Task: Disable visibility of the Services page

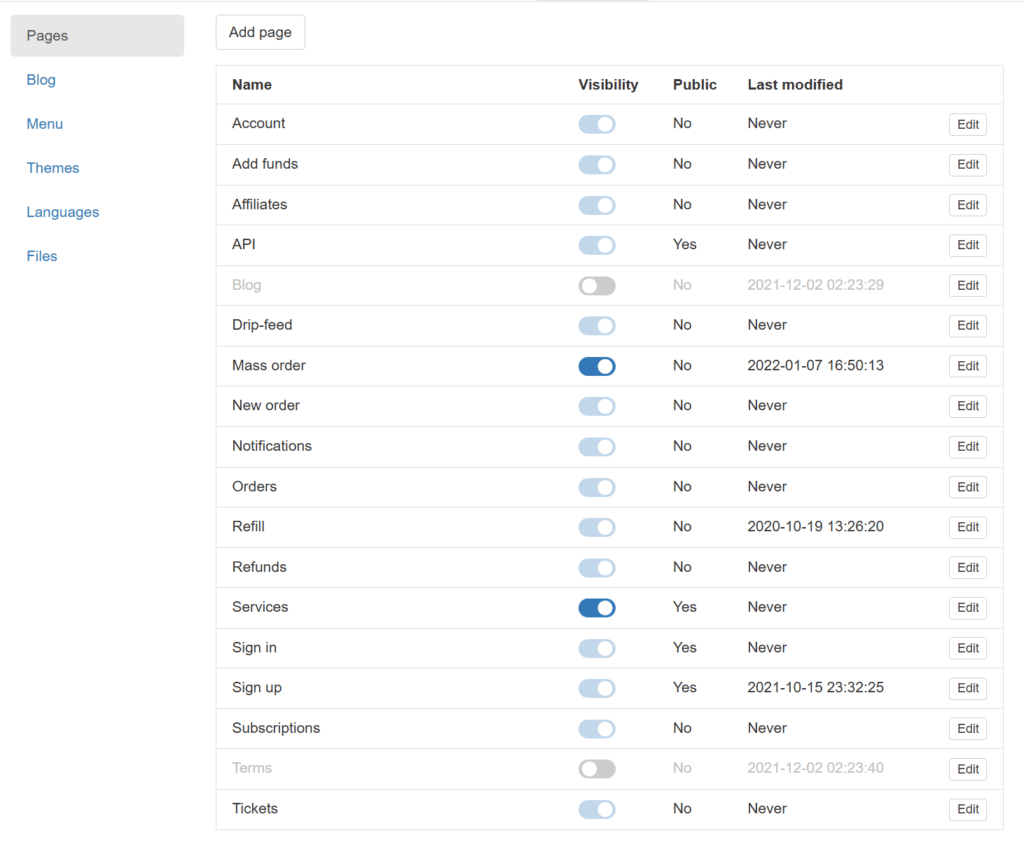Action: coord(597,608)
